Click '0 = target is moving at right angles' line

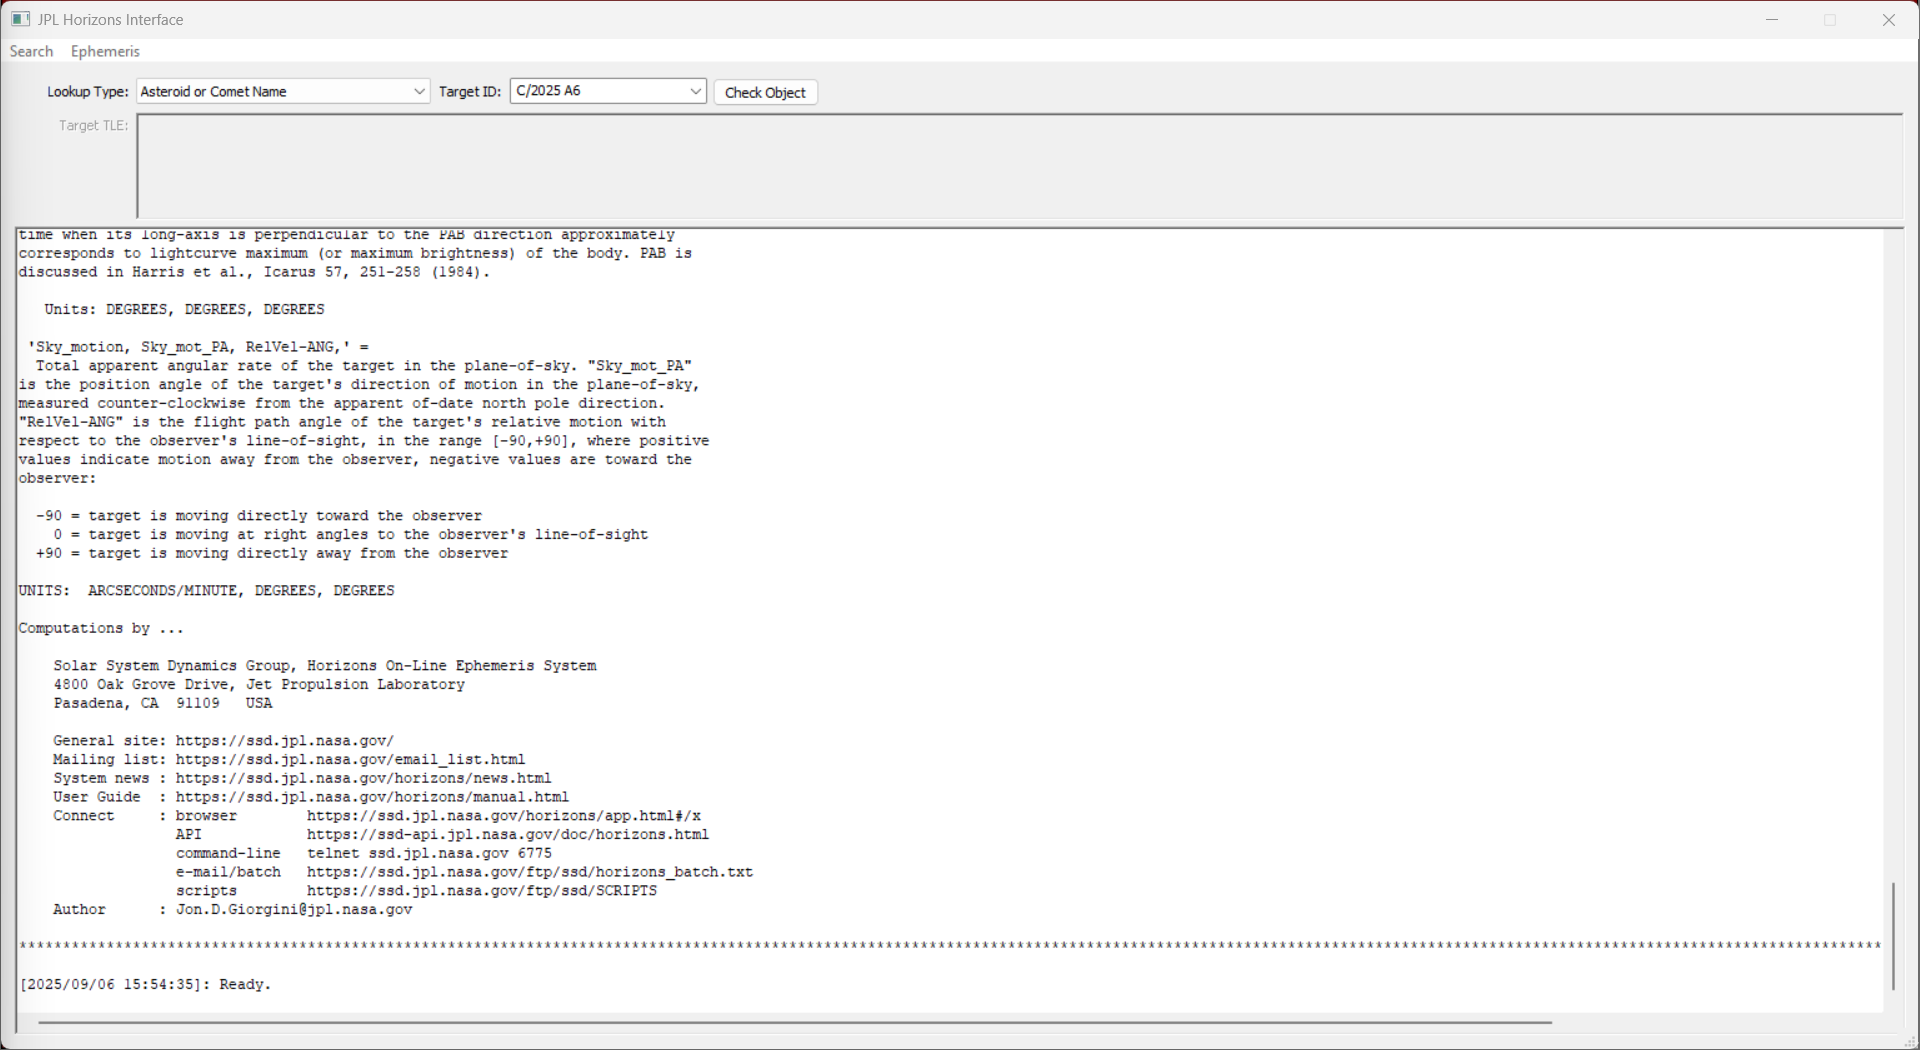[x=350, y=535]
